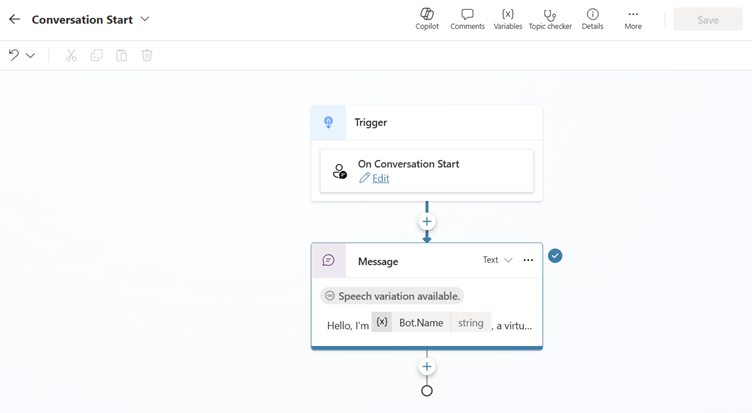Image resolution: width=752 pixels, height=413 pixels.
Task: Add node between Trigger and Message
Action: [427, 222]
